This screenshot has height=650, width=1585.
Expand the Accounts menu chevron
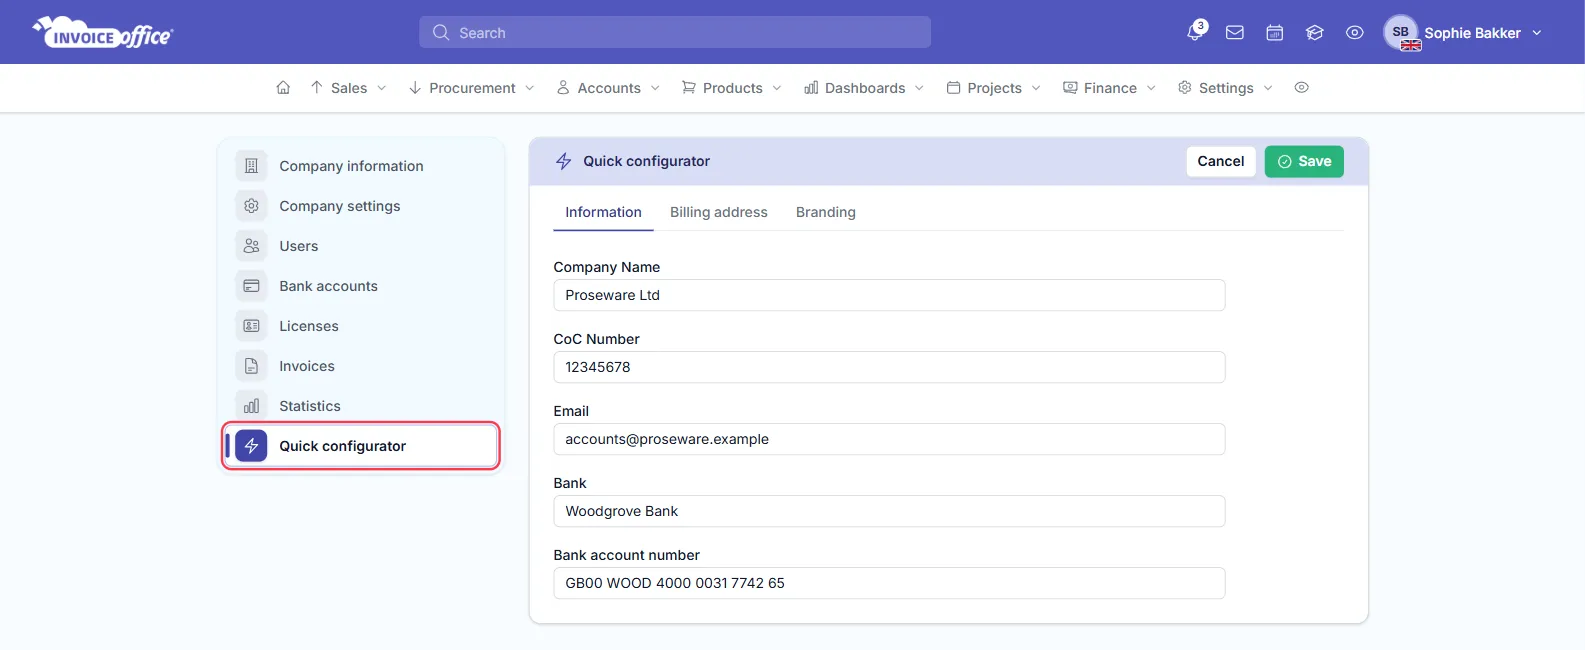[x=655, y=88]
